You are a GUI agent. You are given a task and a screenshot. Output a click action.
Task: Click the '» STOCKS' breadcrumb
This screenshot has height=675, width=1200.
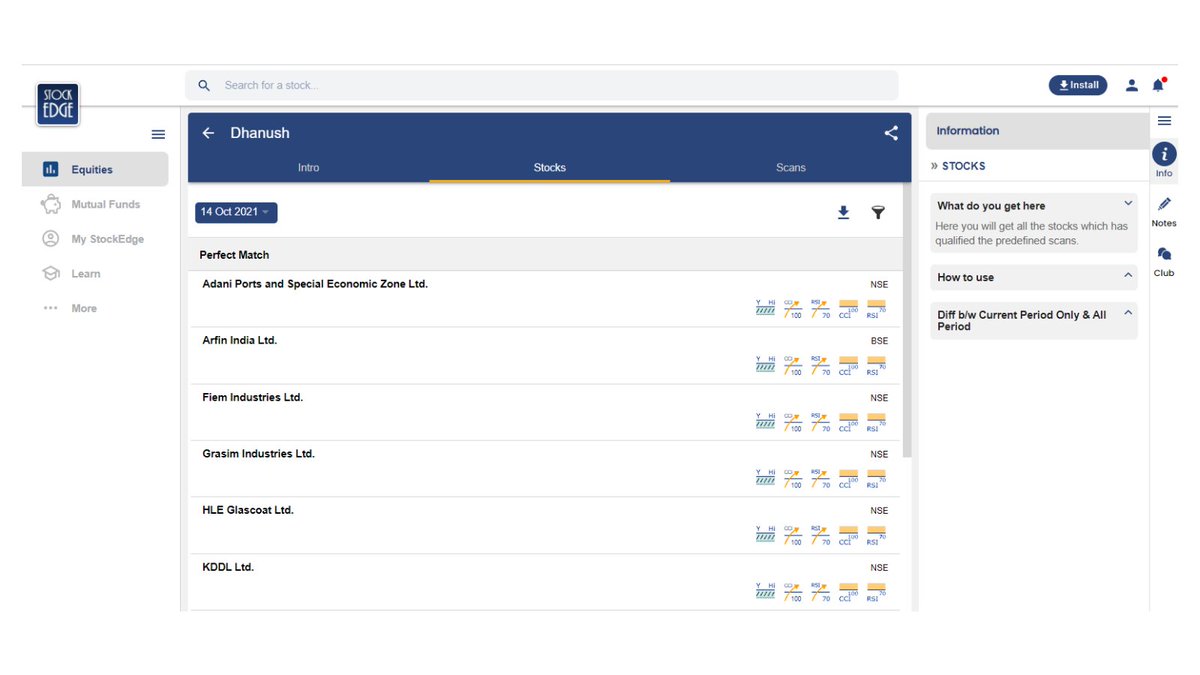tap(958, 166)
